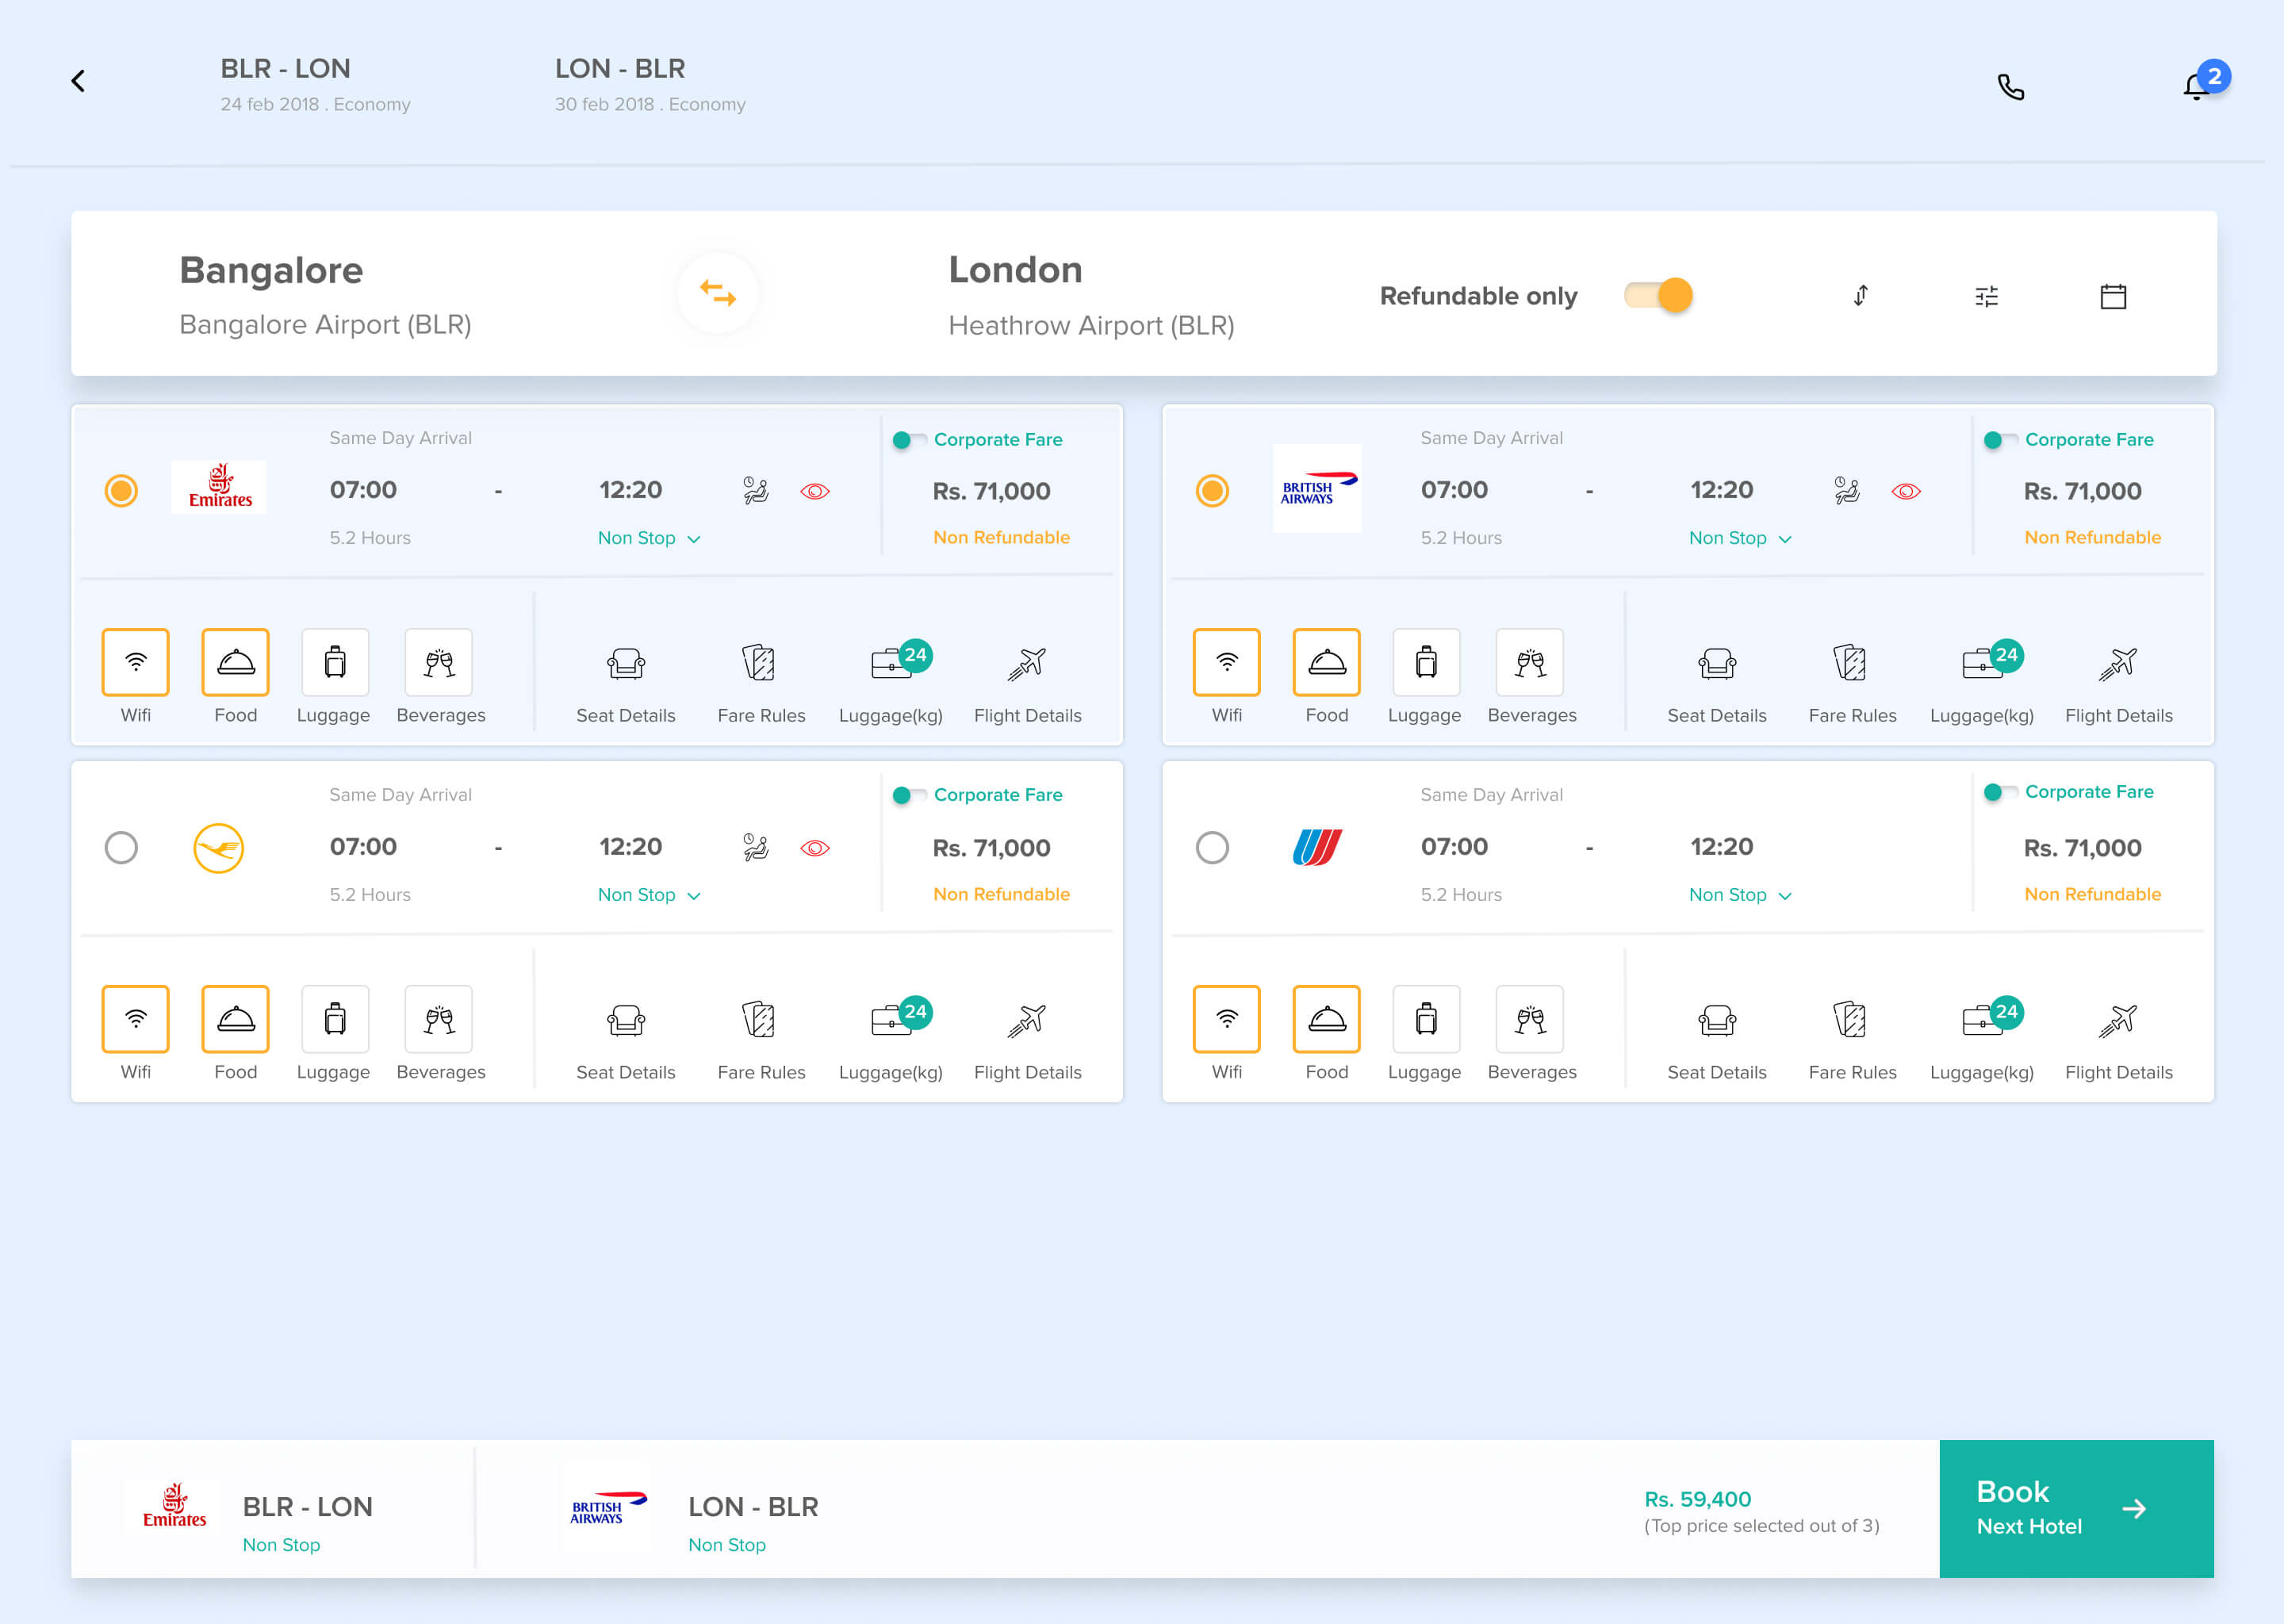Swap Bangalore and London with arrows icon
The image size is (2284, 1624).
click(717, 293)
